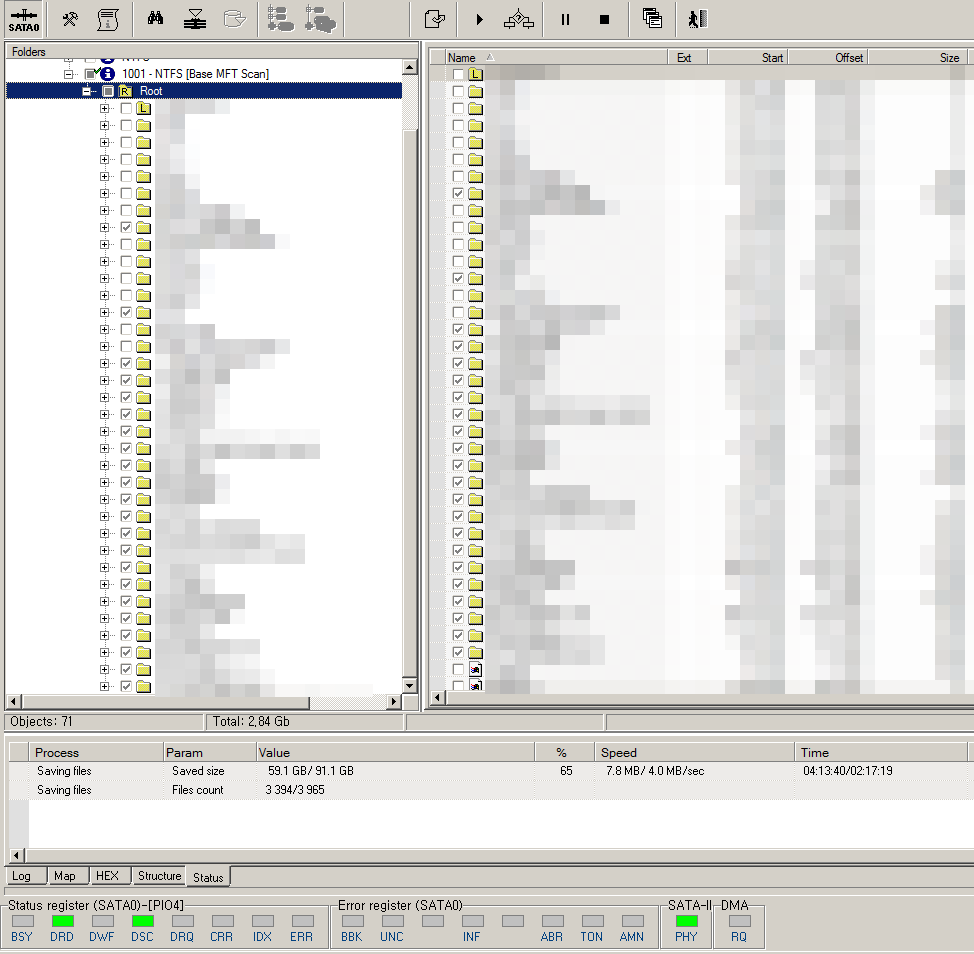Image resolution: width=974 pixels, height=954 pixels.
Task: Click the cascaded windows icon
Action: (x=652, y=19)
